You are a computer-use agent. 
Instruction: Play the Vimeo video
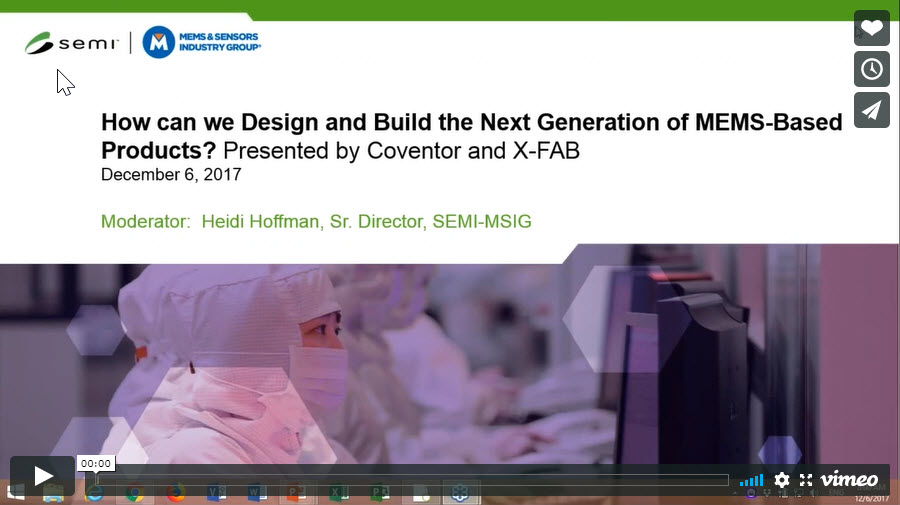(42, 476)
